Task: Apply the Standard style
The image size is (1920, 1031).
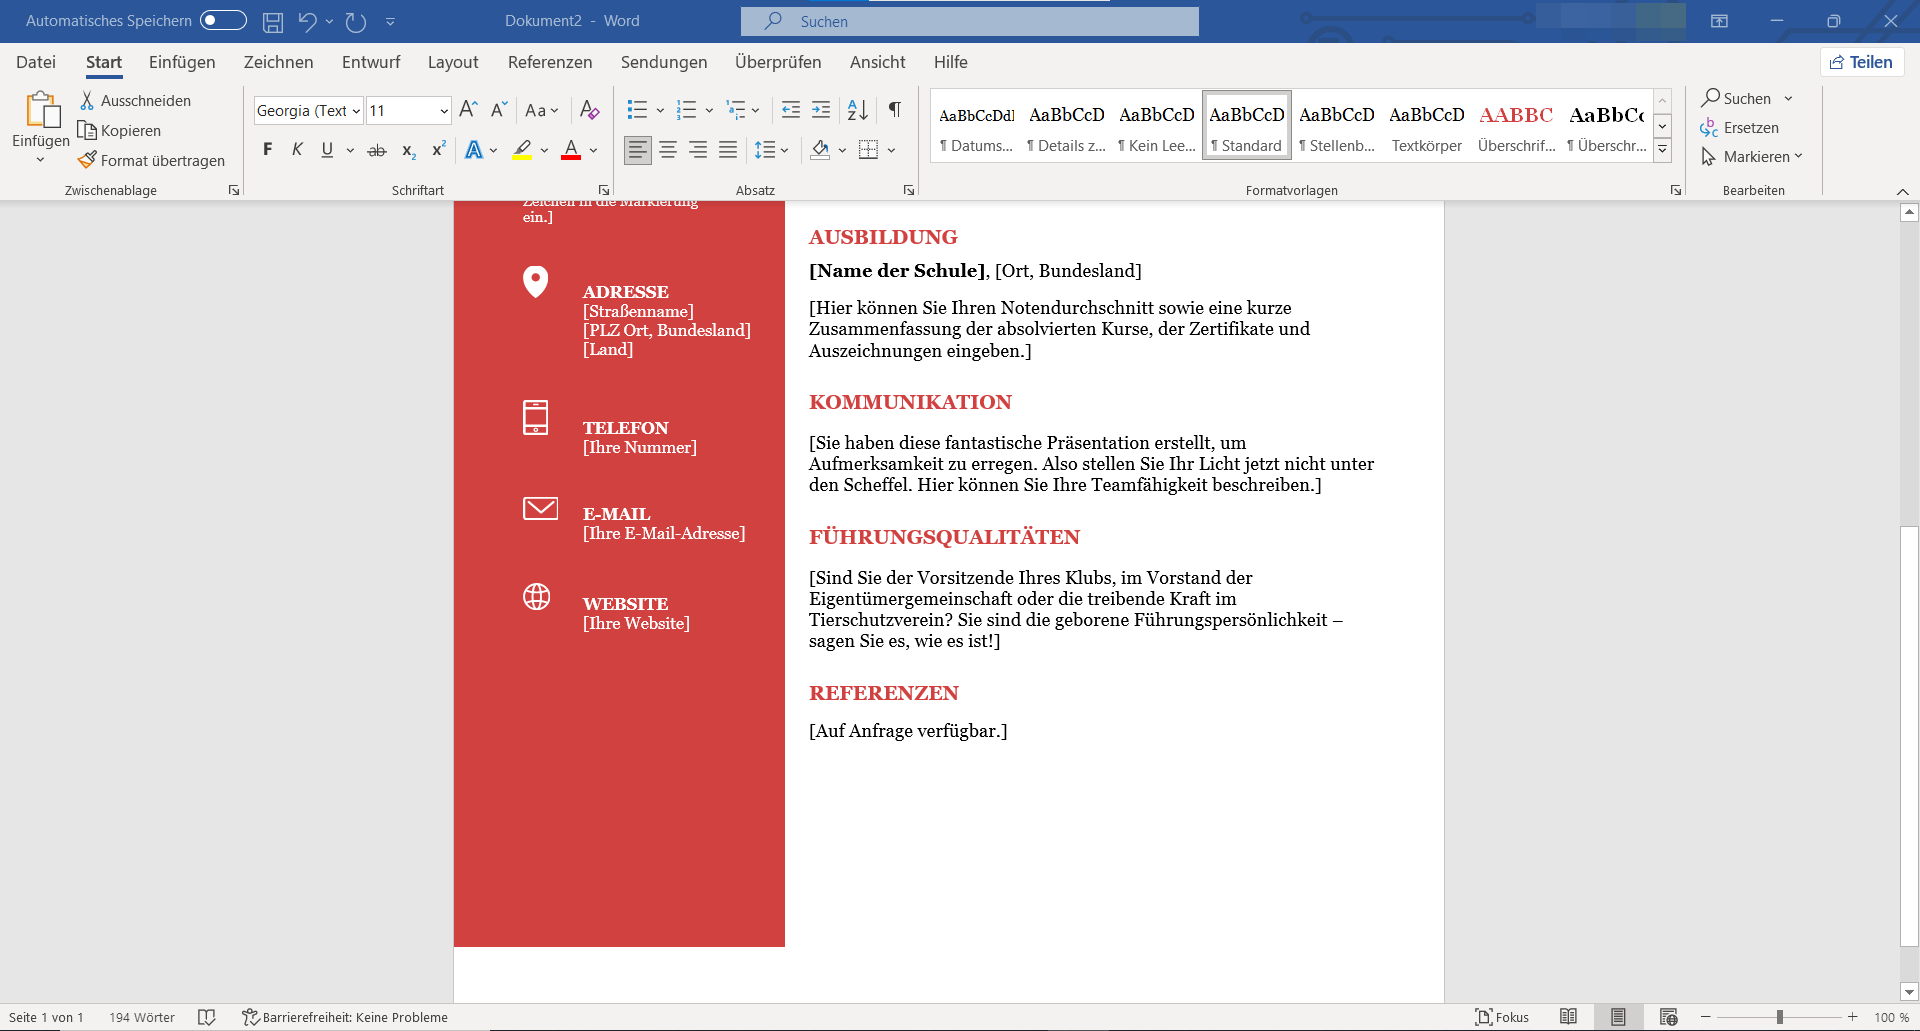Action: [1247, 125]
